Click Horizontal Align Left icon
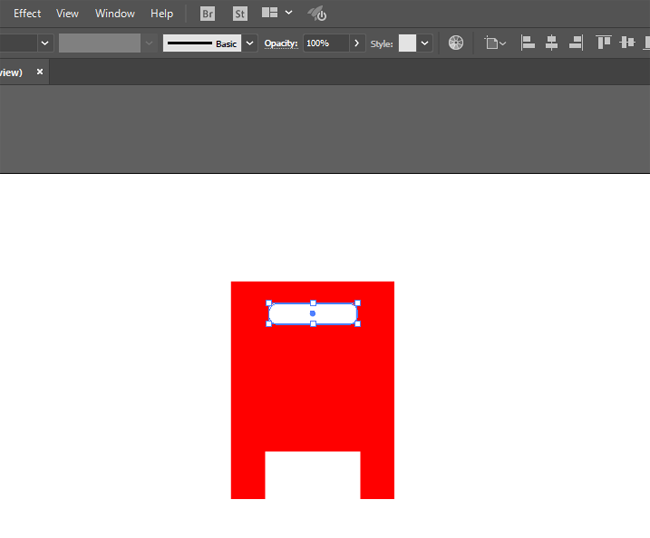 pos(527,43)
